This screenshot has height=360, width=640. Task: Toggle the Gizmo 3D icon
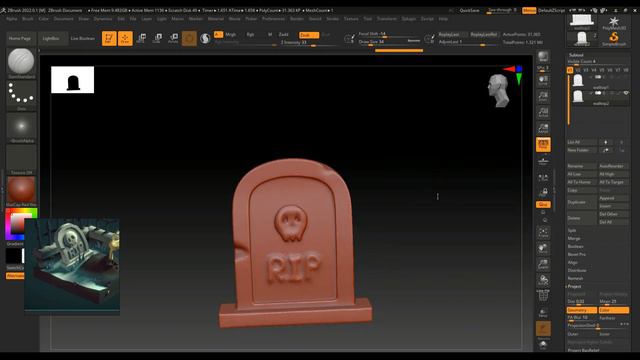point(189,38)
